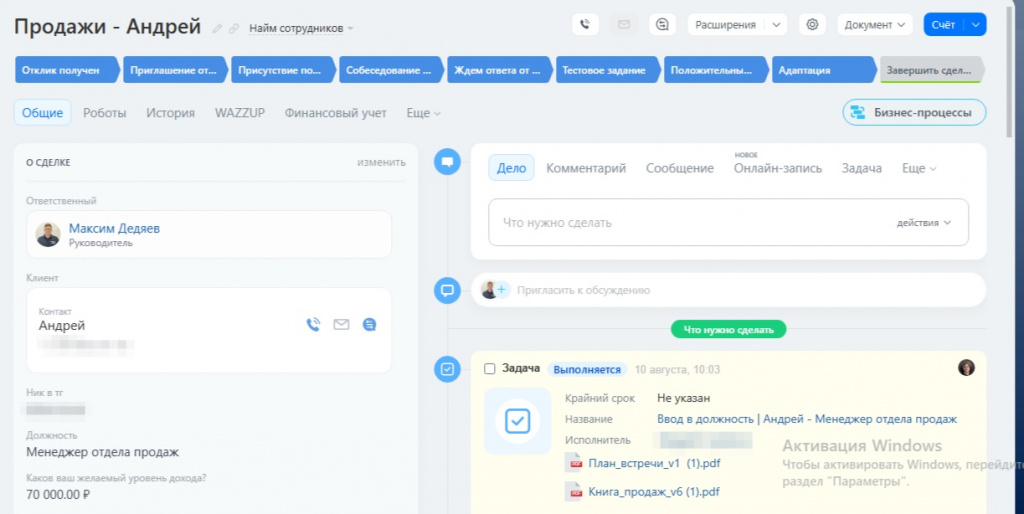Set stage to Отклик получен
Viewport: 1024px width, 514px height.
tap(65, 70)
